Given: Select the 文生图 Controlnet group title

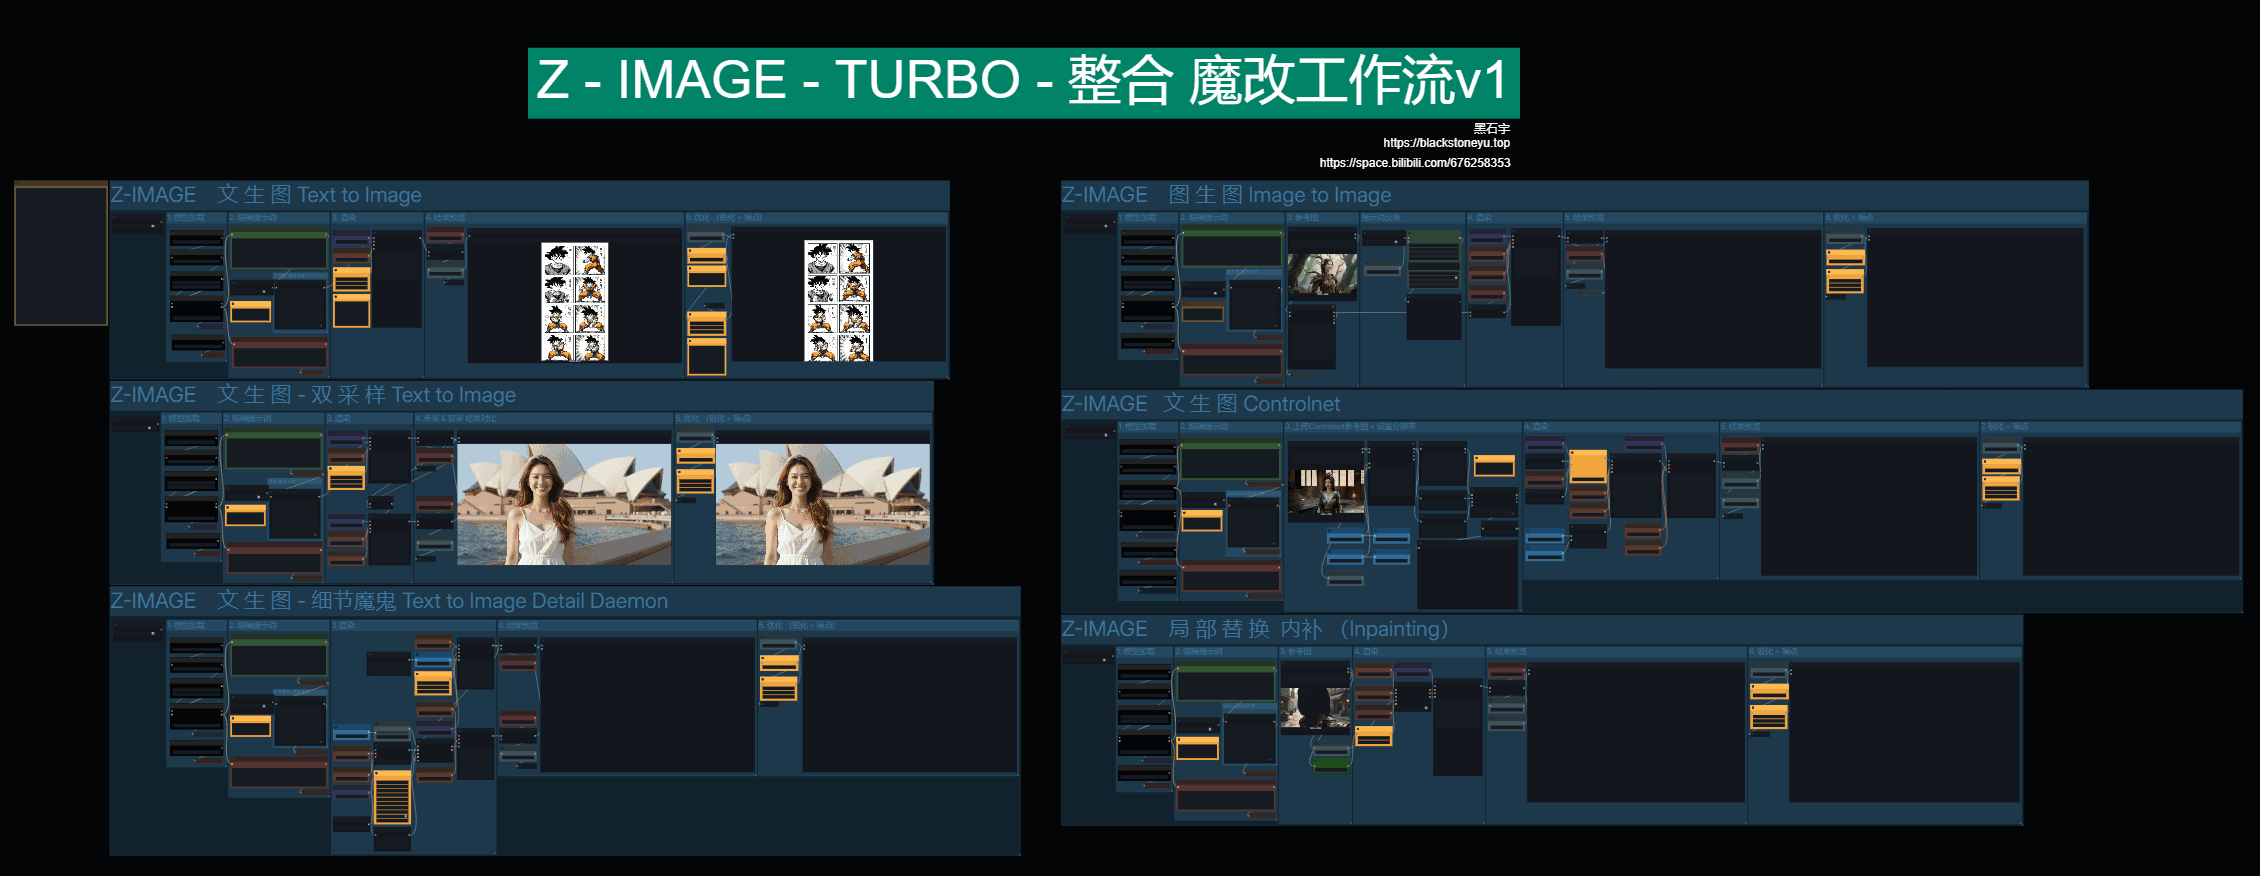Looking at the screenshot, I should (x=1200, y=404).
